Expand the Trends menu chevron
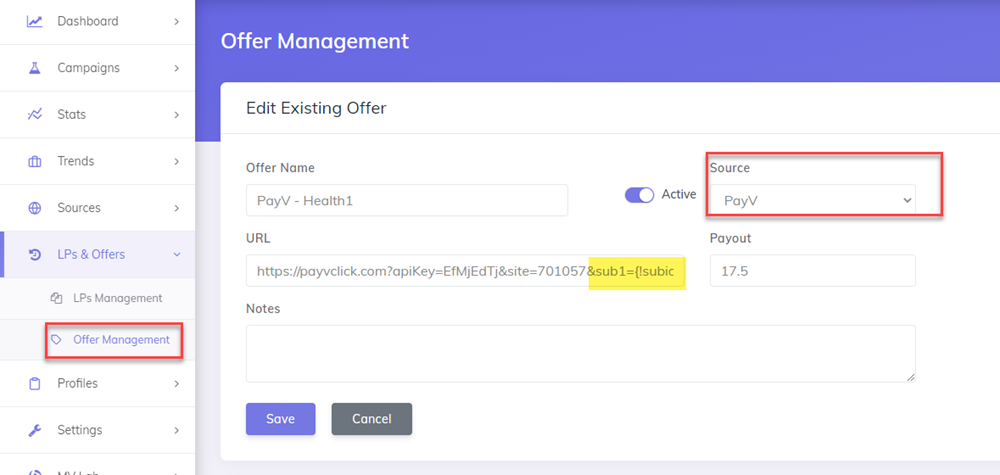This screenshot has width=1000, height=475. tap(176, 161)
